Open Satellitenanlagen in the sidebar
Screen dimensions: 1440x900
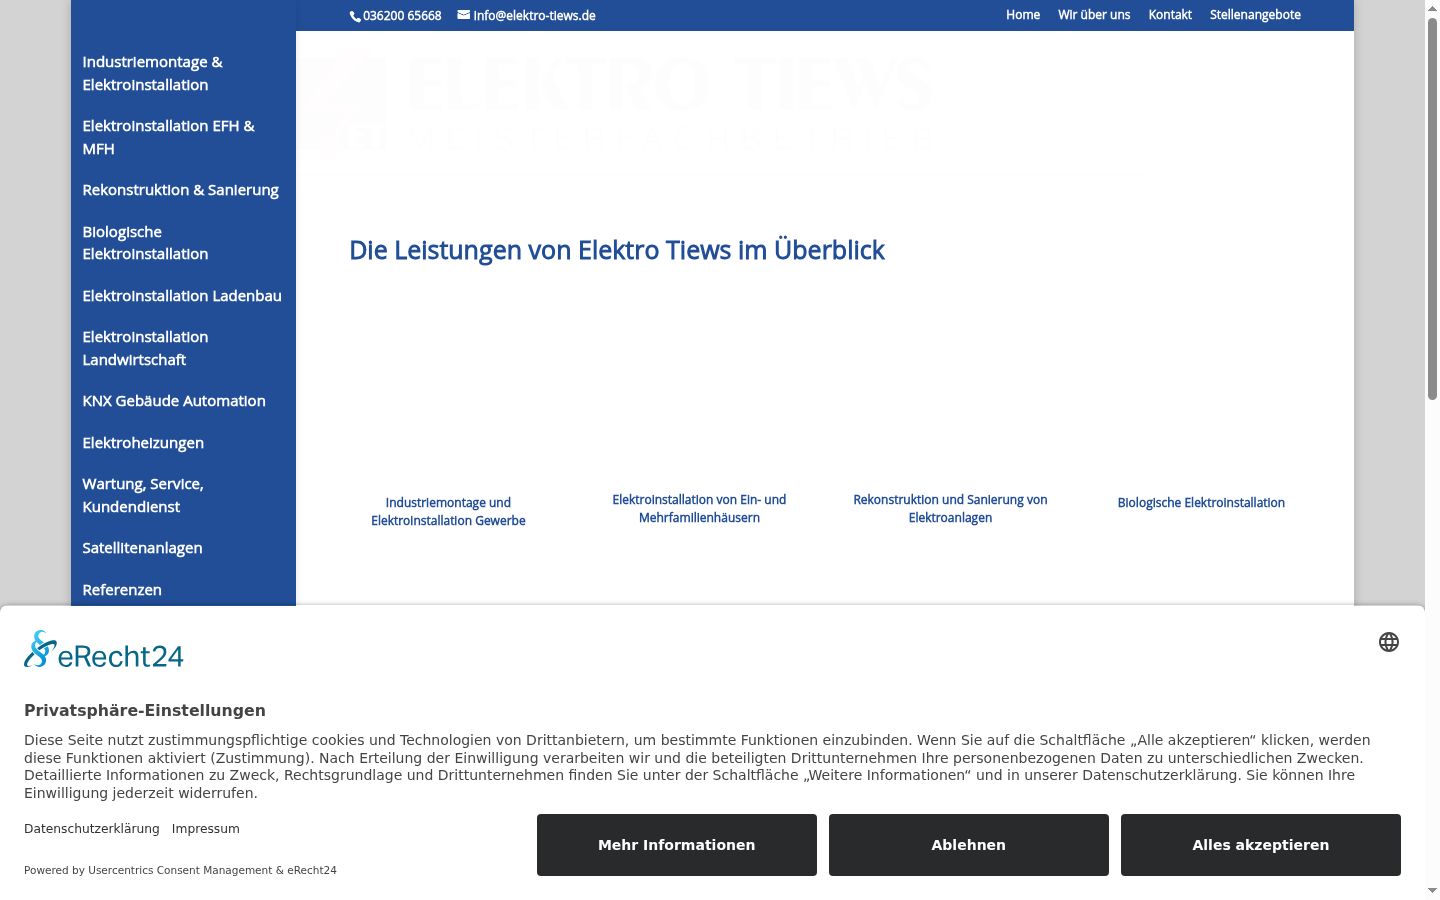pos(142,548)
